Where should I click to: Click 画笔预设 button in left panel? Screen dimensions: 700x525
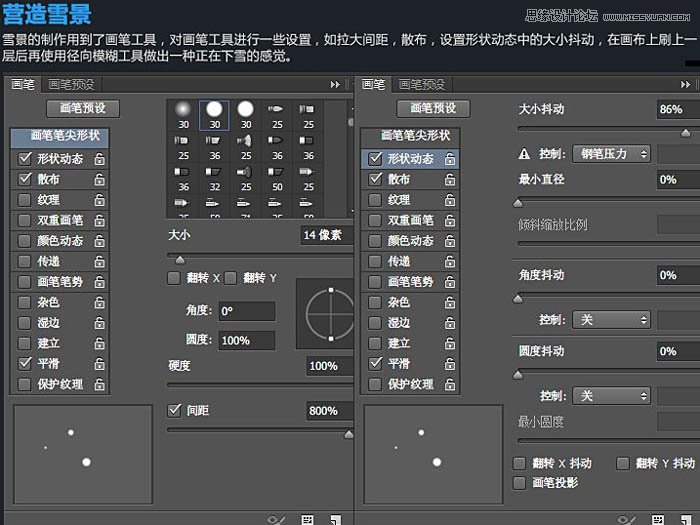(x=83, y=108)
